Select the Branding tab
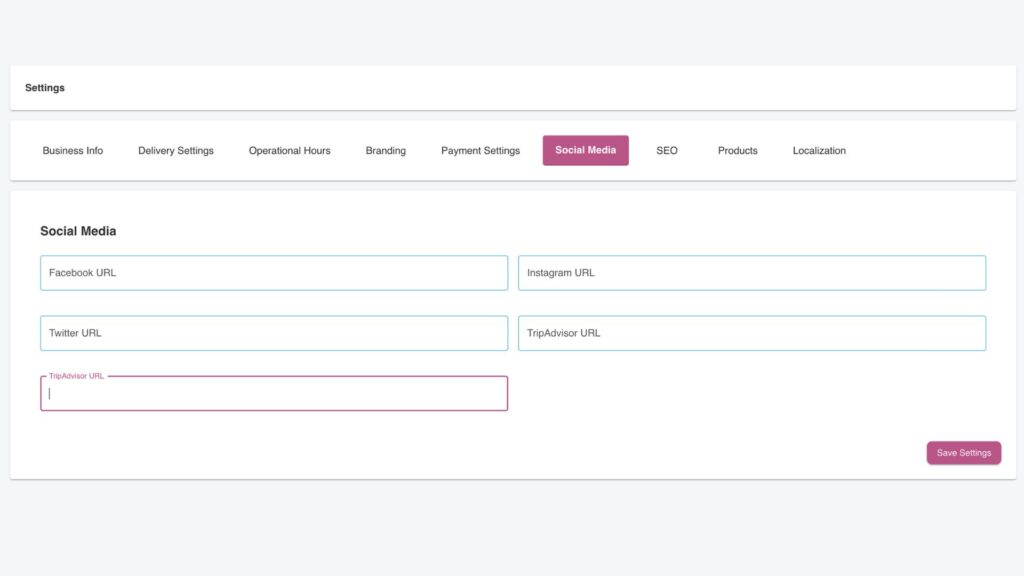1024x576 pixels. tap(385, 151)
